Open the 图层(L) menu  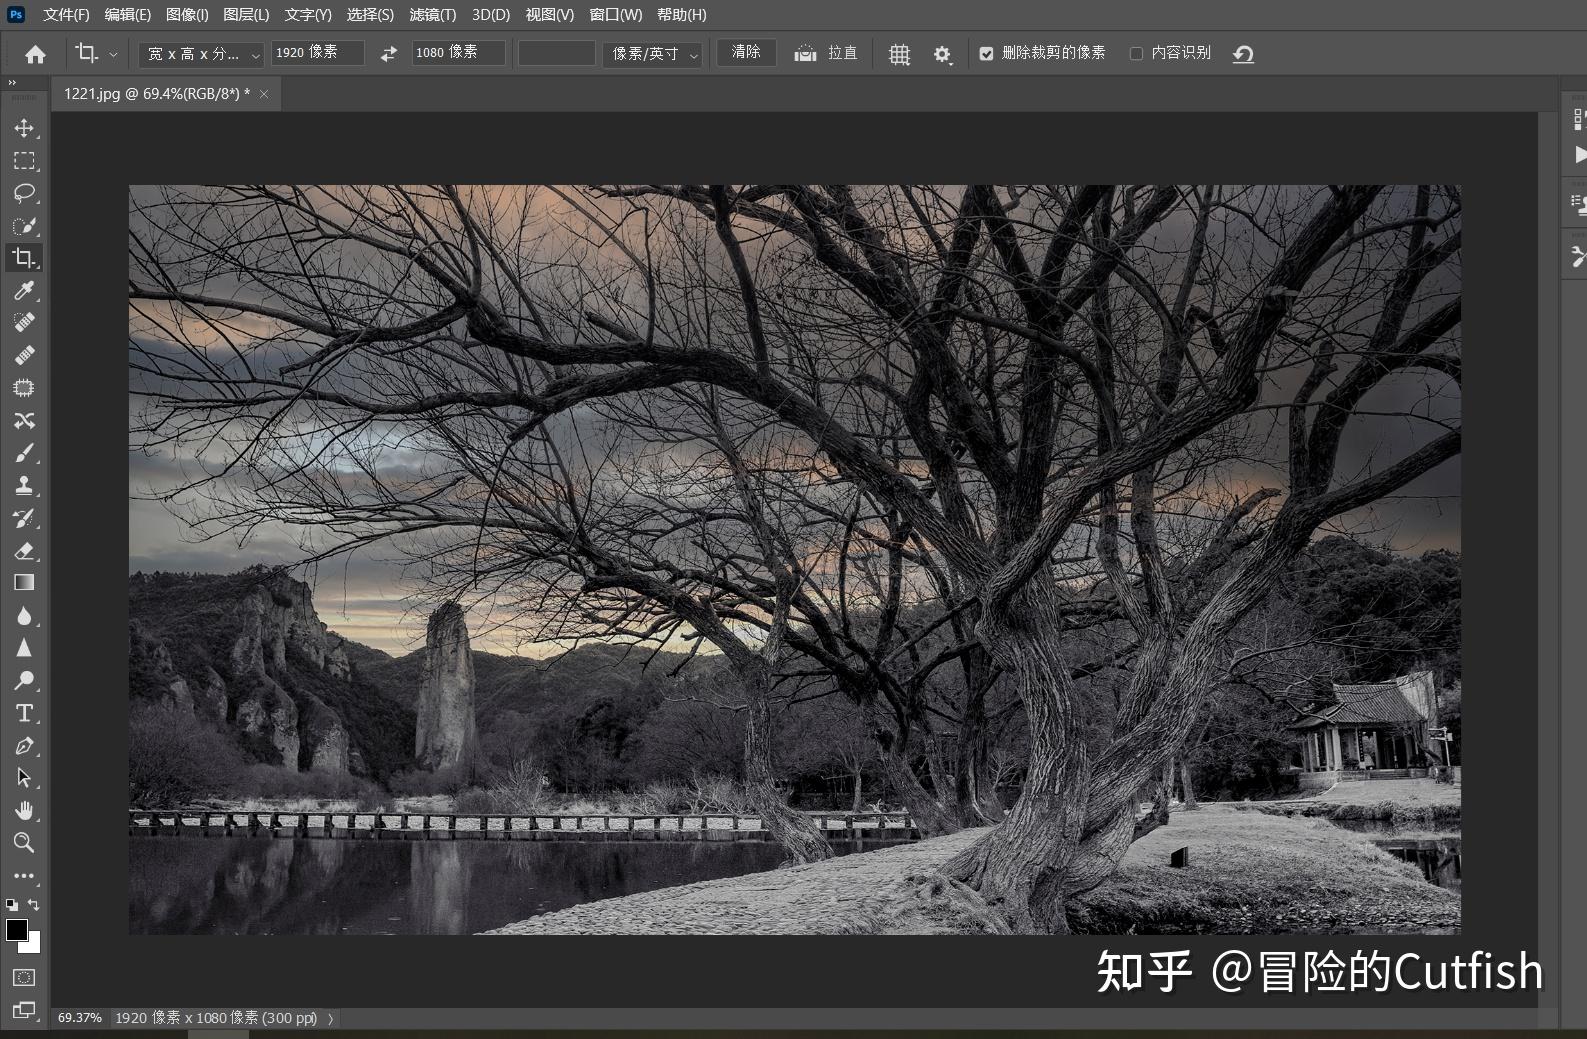246,15
